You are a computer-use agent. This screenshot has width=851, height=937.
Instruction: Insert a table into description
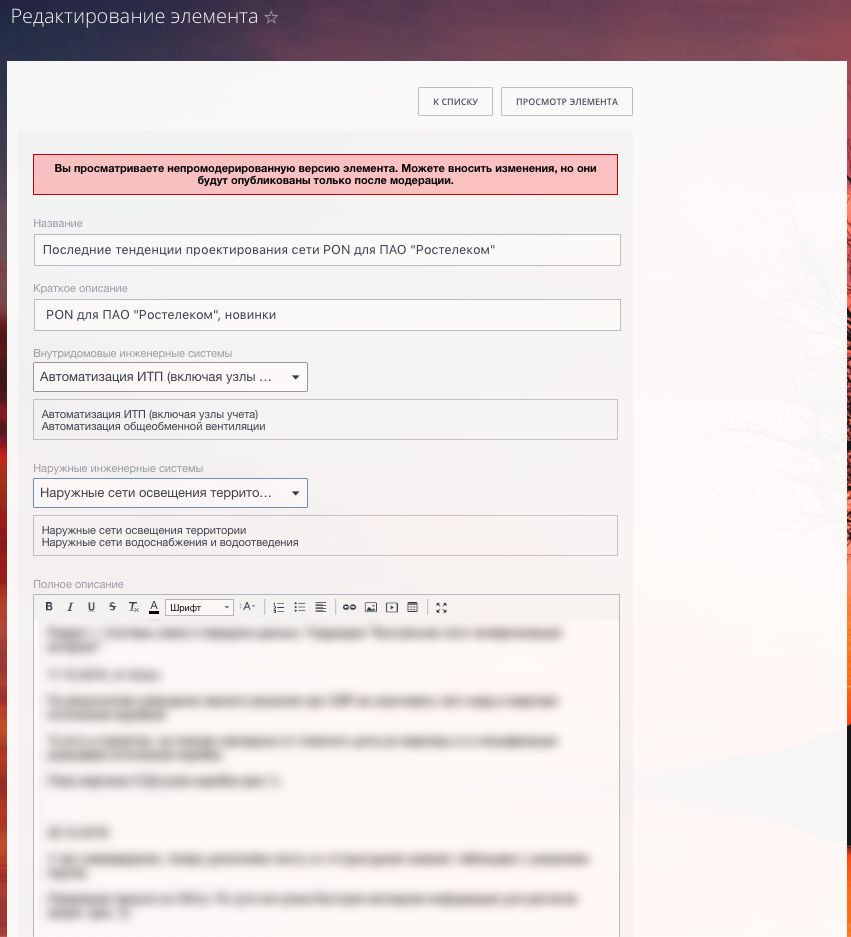coord(412,607)
